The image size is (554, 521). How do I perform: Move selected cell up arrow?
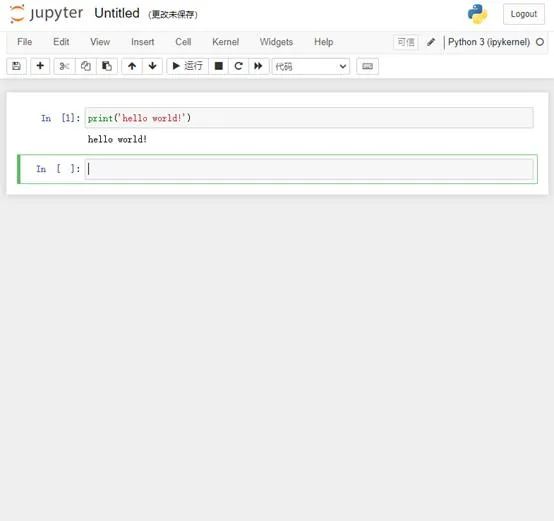click(x=132, y=66)
